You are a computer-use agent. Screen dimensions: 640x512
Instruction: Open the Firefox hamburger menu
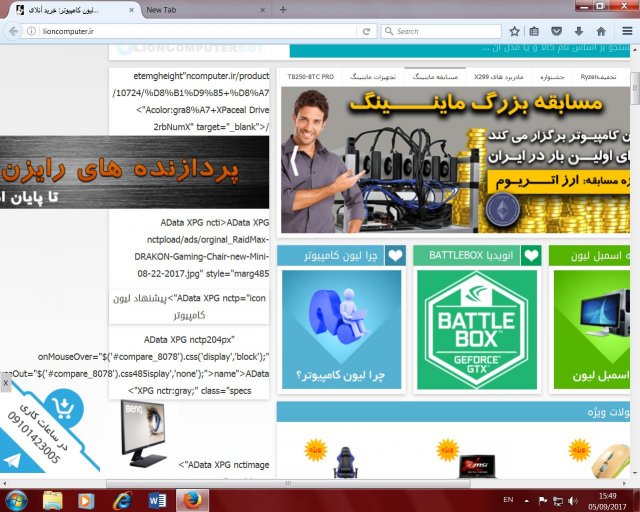627,31
